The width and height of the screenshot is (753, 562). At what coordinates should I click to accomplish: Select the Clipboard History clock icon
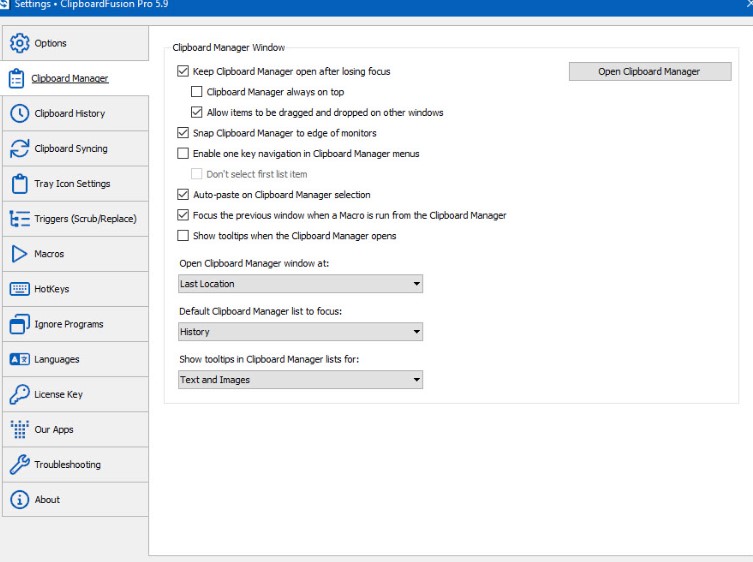click(19, 114)
